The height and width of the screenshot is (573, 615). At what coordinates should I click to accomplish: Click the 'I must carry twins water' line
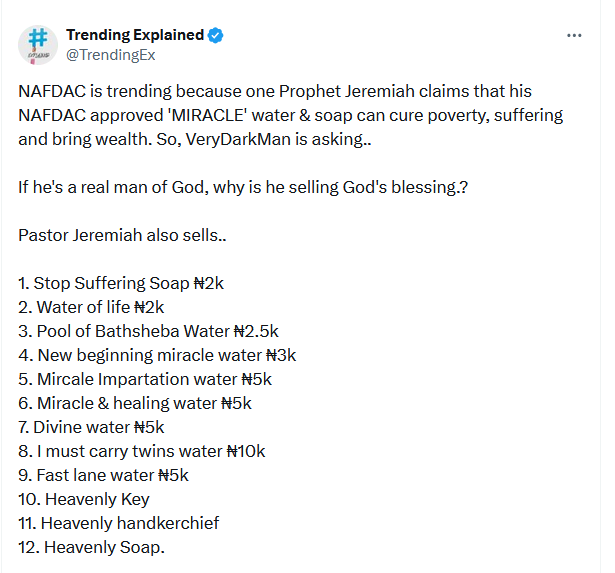pos(142,451)
